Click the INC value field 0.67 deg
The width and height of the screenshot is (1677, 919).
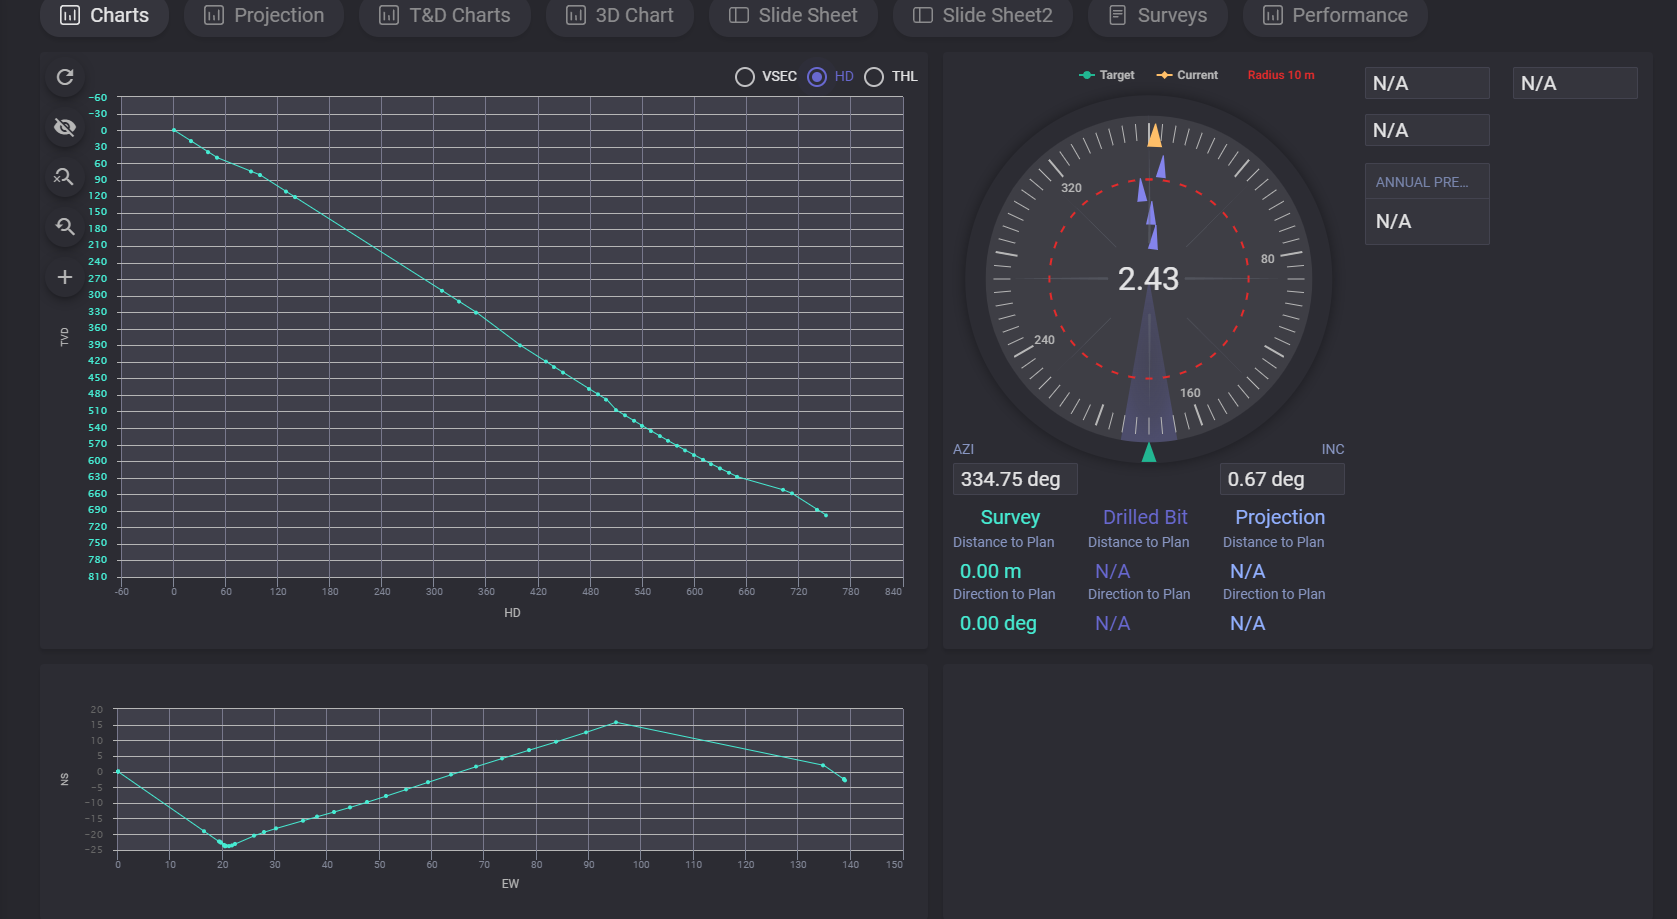(1281, 479)
